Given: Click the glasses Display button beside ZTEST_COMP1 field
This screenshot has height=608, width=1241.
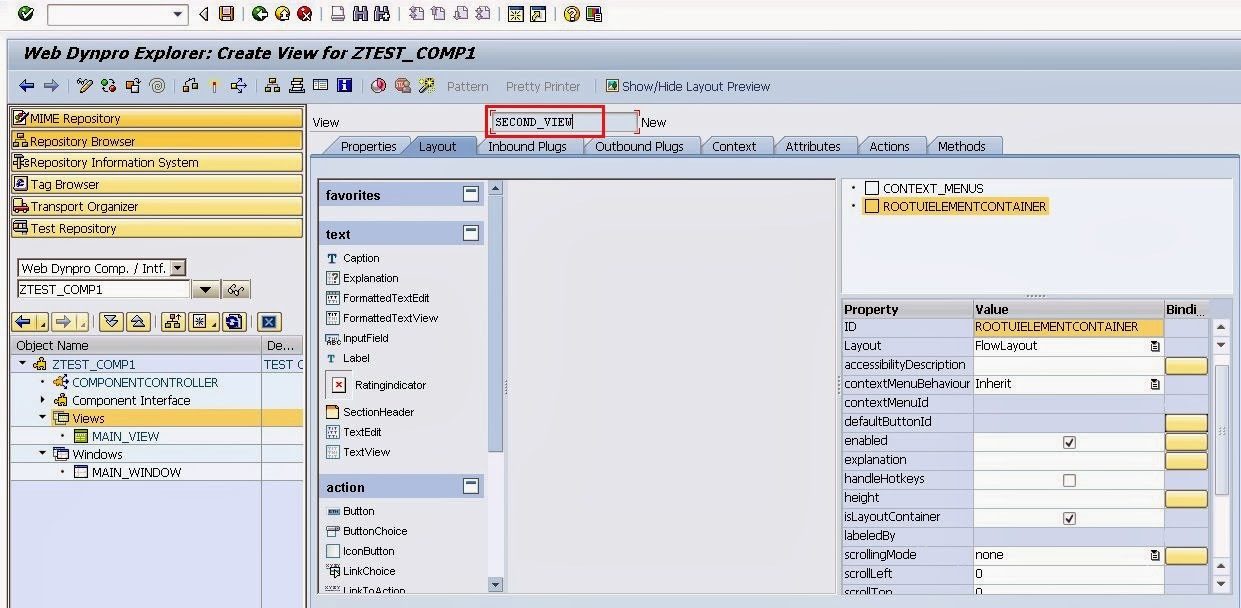Looking at the screenshot, I should (x=236, y=290).
